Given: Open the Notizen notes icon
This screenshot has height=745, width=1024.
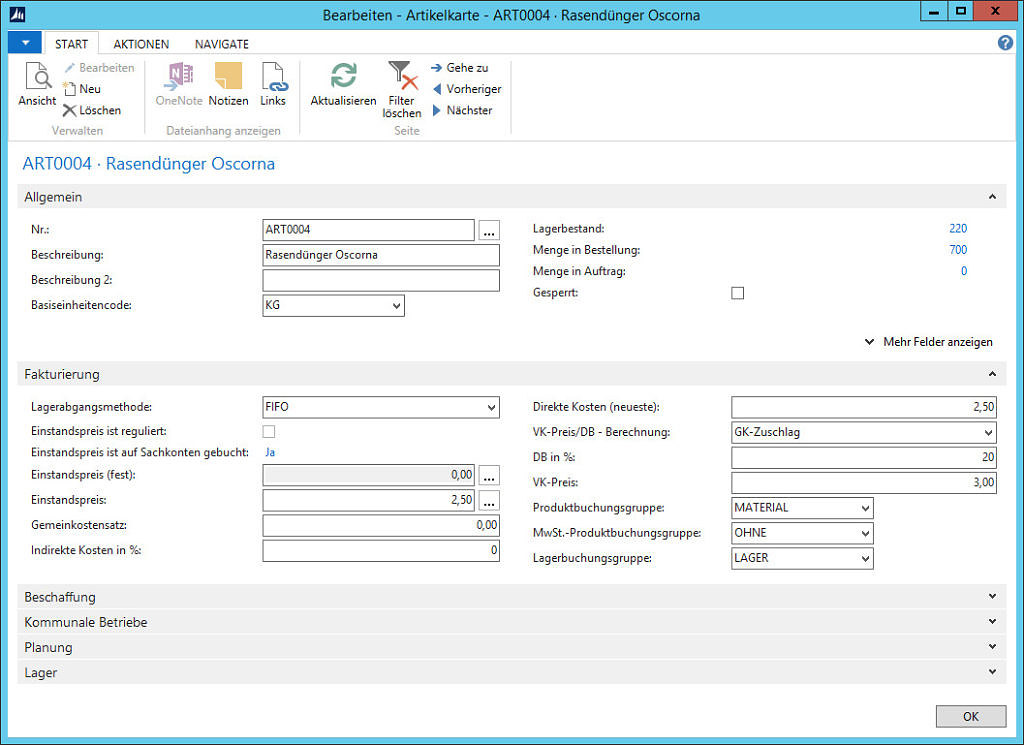Looking at the screenshot, I should (229, 84).
